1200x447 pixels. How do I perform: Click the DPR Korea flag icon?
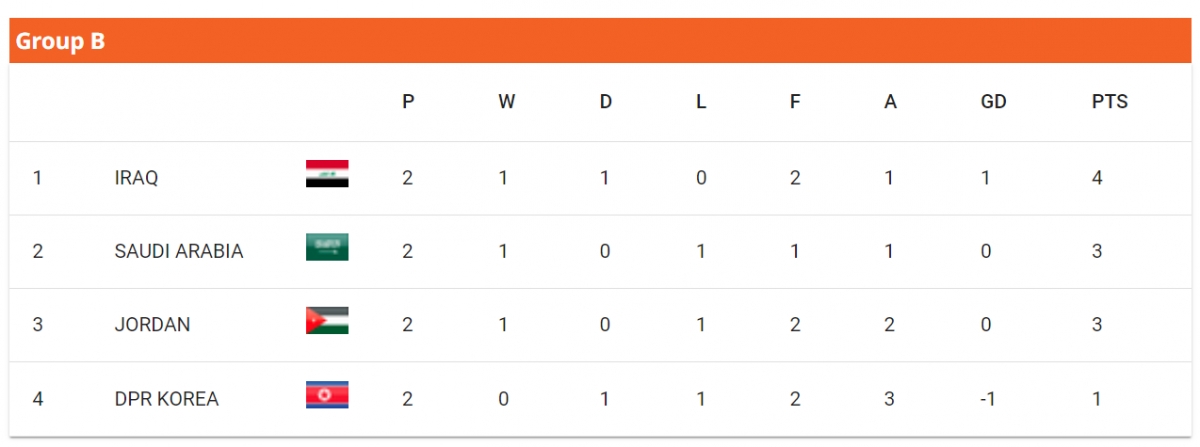(327, 394)
